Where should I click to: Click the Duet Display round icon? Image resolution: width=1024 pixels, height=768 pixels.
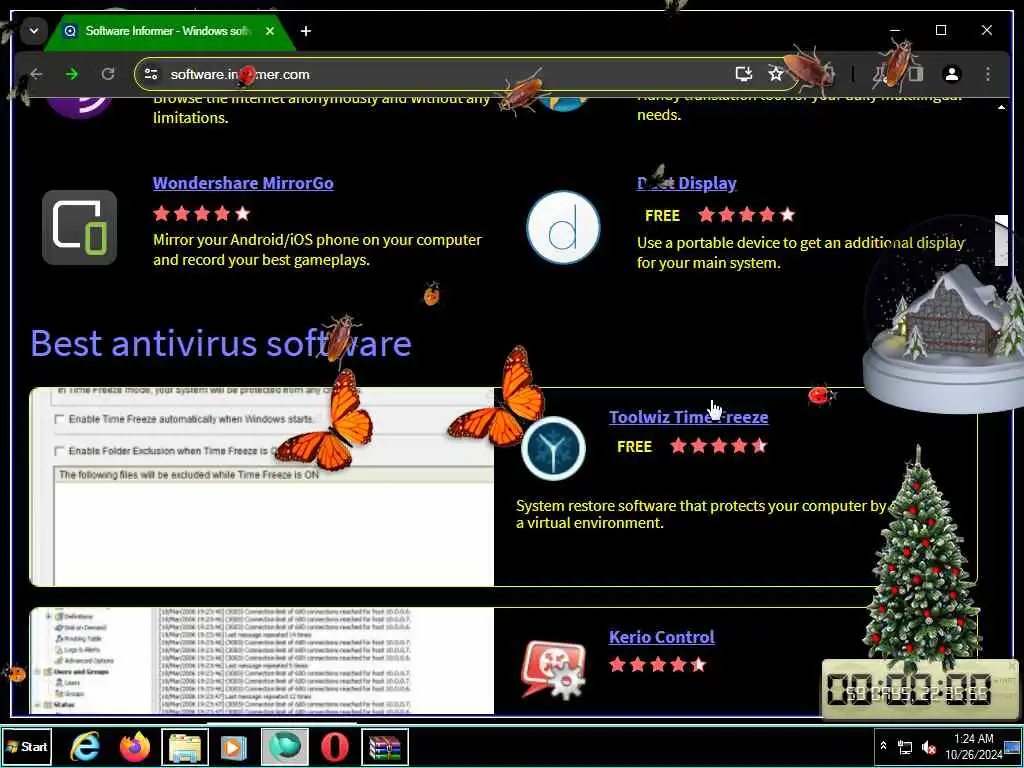pos(563,227)
